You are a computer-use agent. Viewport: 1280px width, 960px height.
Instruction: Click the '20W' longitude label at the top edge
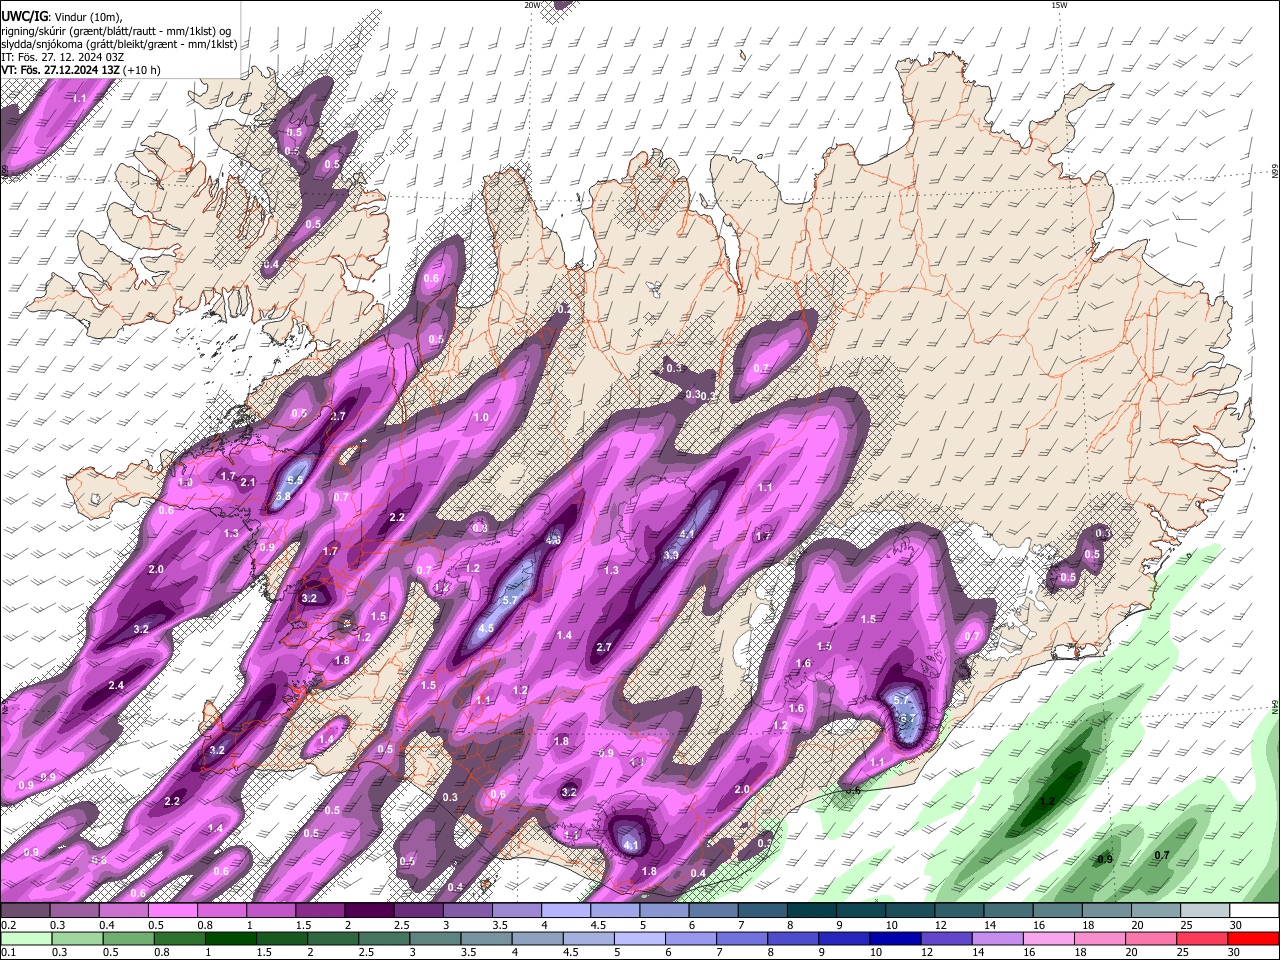[x=532, y=5]
